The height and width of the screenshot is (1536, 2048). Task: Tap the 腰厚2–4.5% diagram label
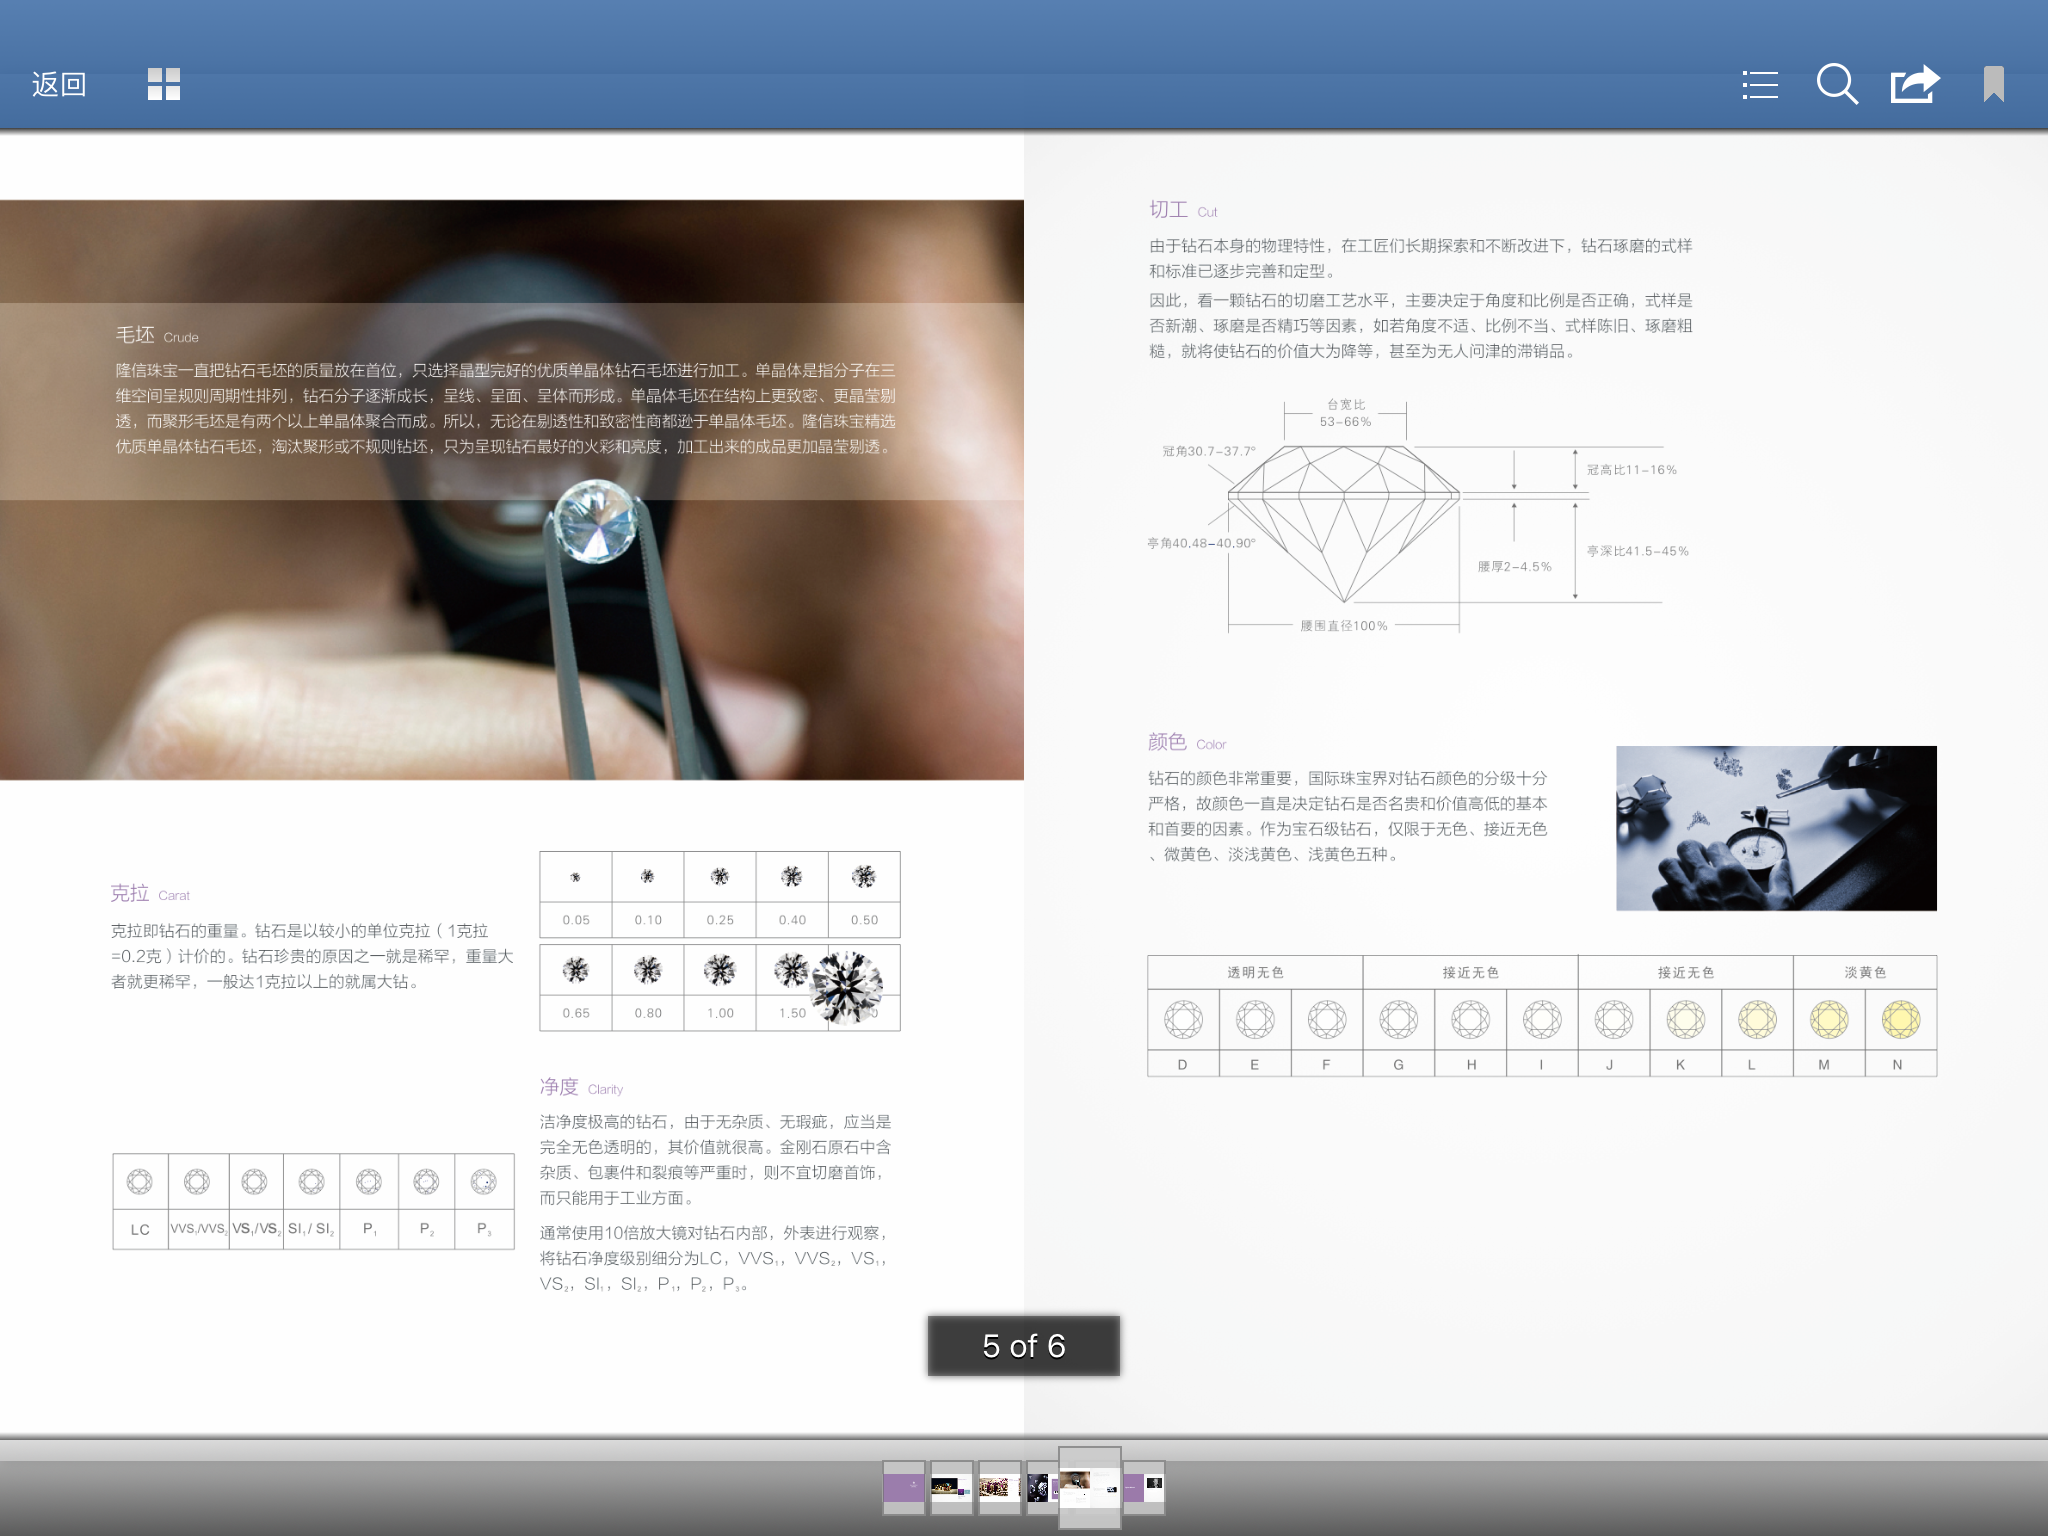click(1515, 567)
